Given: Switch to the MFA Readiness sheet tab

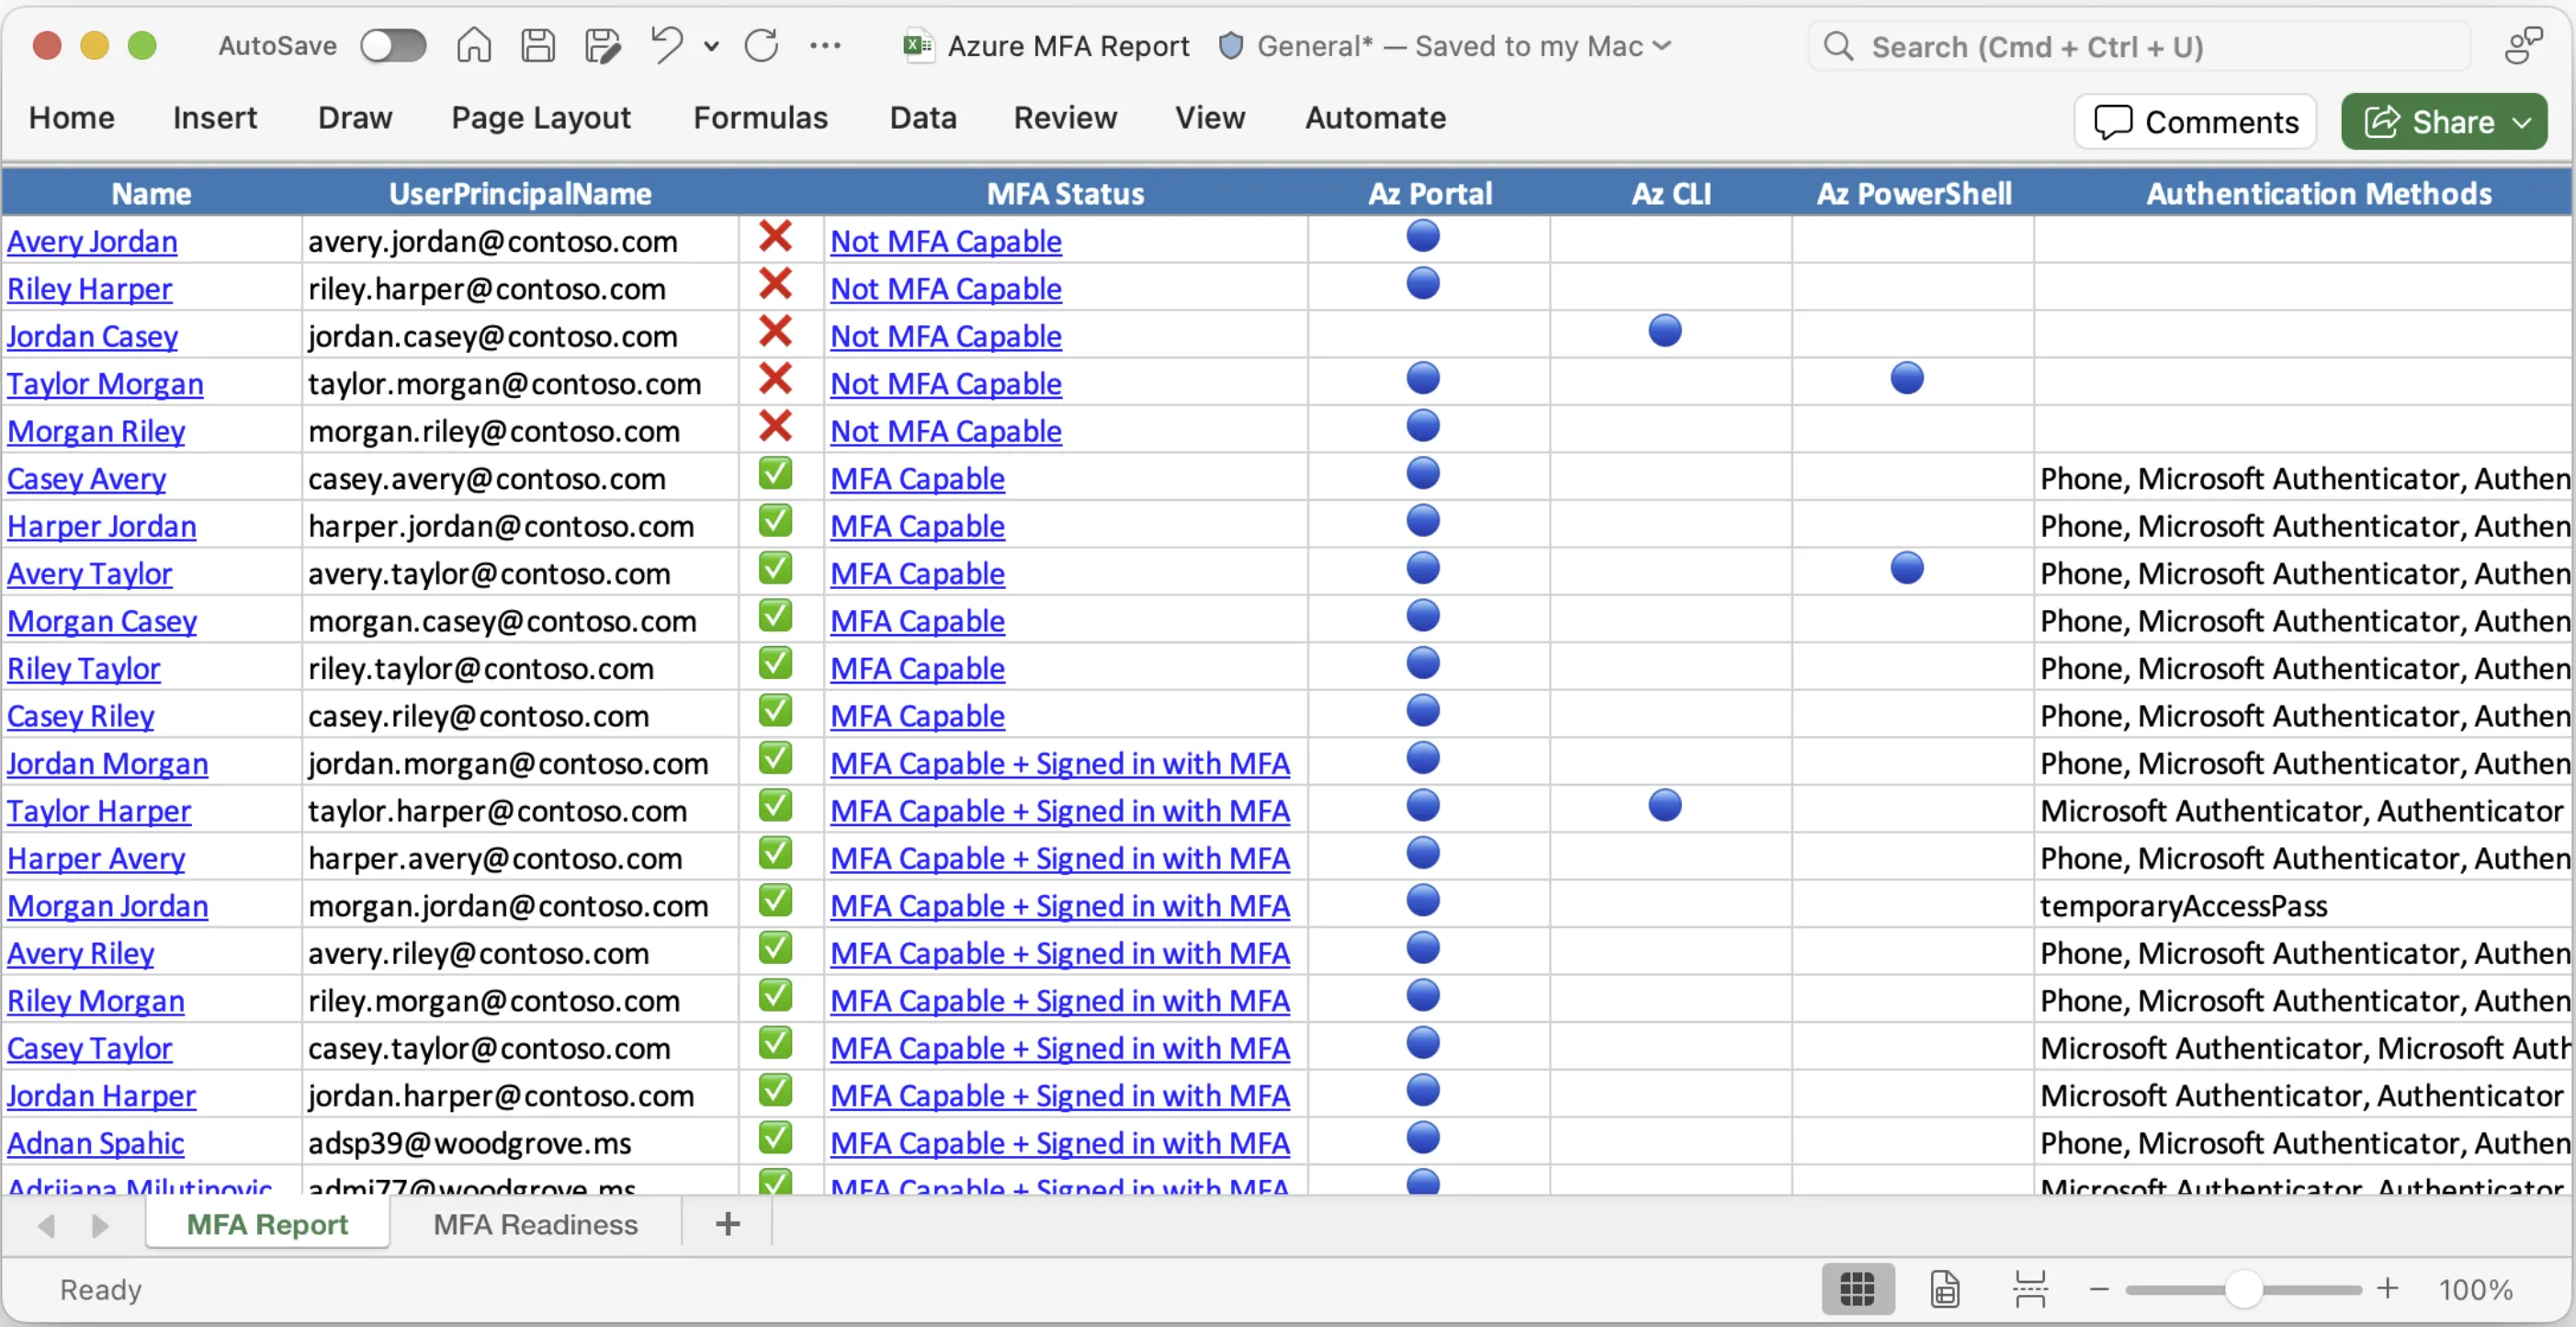Looking at the screenshot, I should [x=535, y=1224].
